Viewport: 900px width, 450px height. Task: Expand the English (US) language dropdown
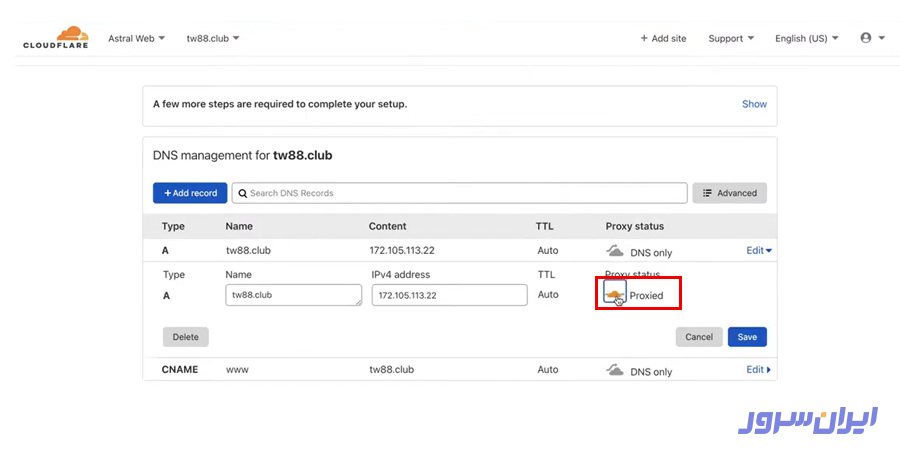807,38
